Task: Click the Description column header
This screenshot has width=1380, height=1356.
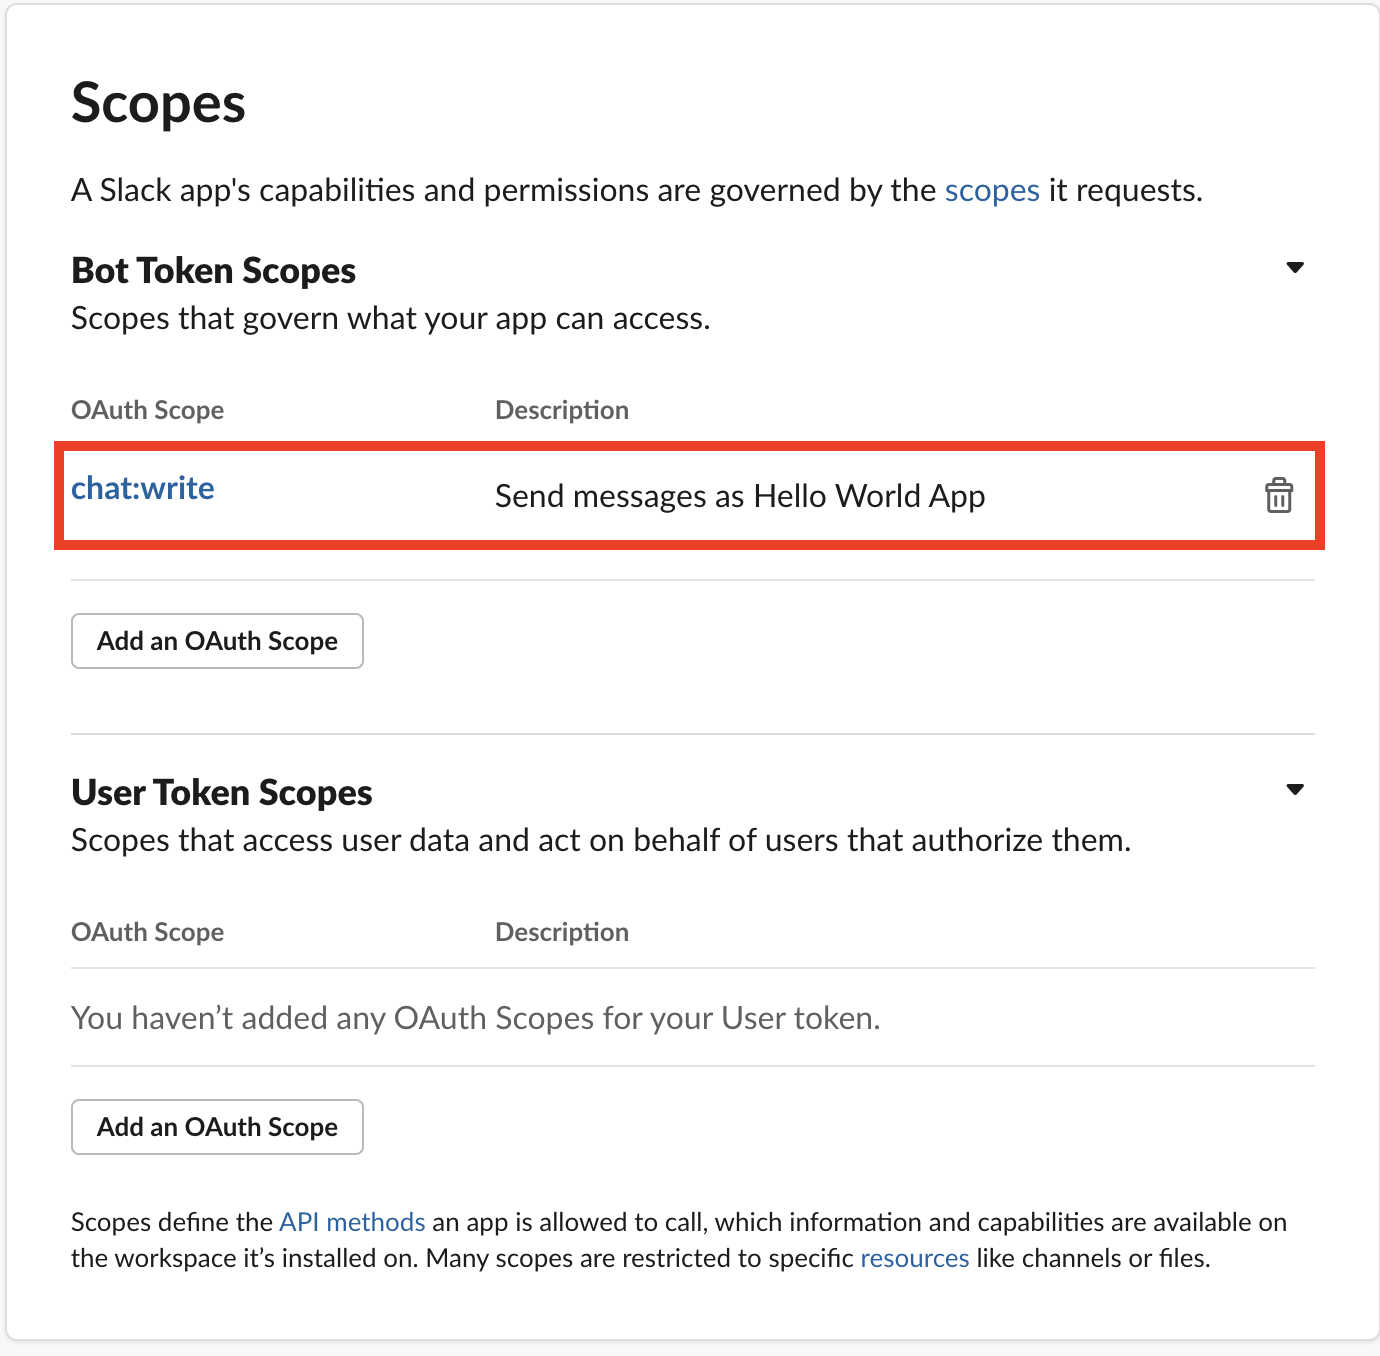Action: (561, 409)
